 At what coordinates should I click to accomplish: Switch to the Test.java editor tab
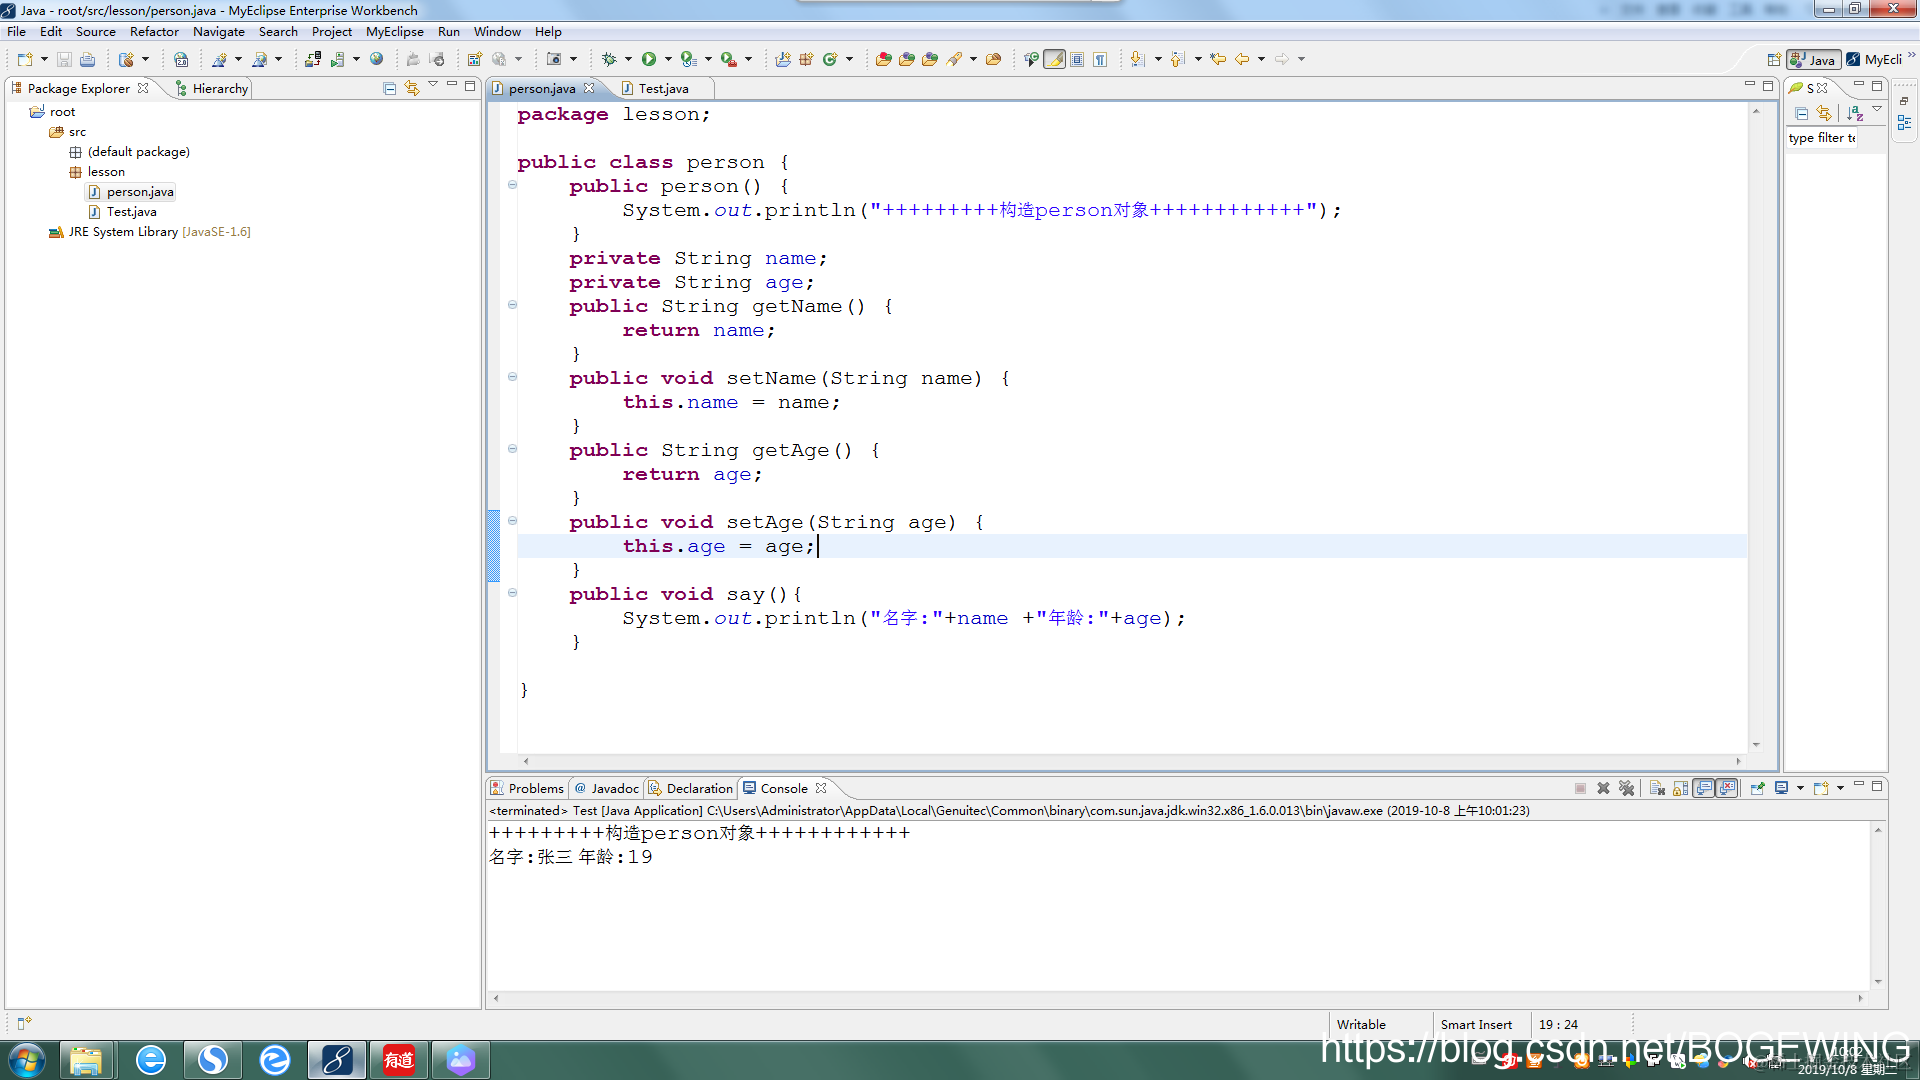tap(662, 88)
